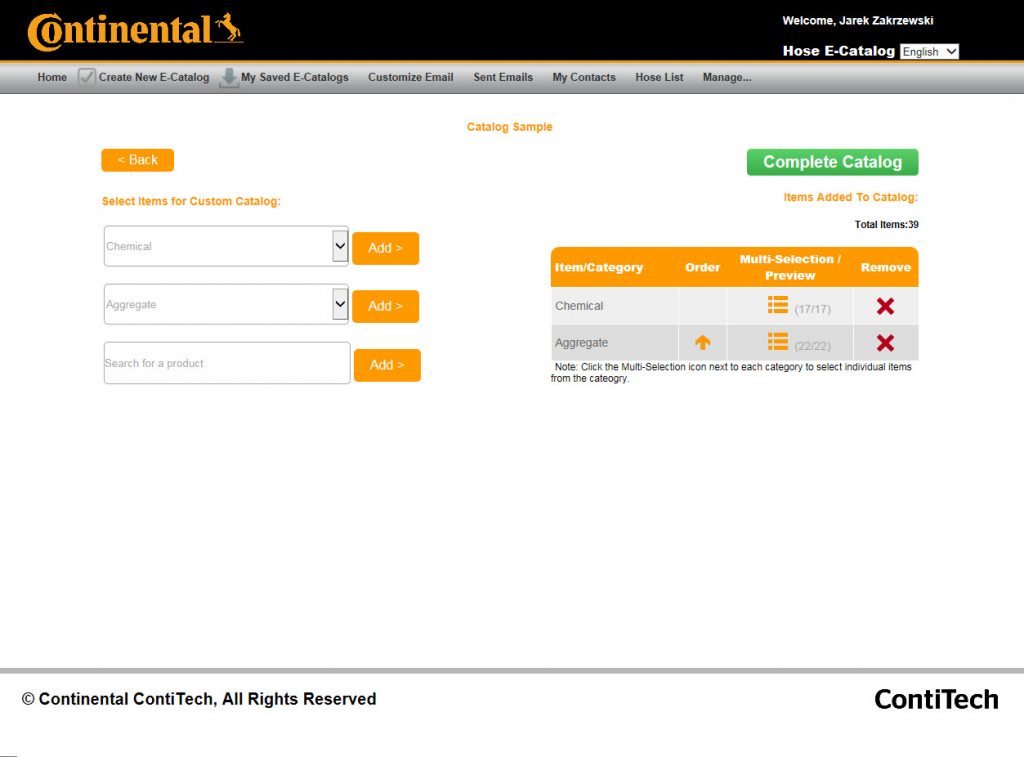Open the Customize Email menu item
The height and width of the screenshot is (757, 1024).
[410, 77]
